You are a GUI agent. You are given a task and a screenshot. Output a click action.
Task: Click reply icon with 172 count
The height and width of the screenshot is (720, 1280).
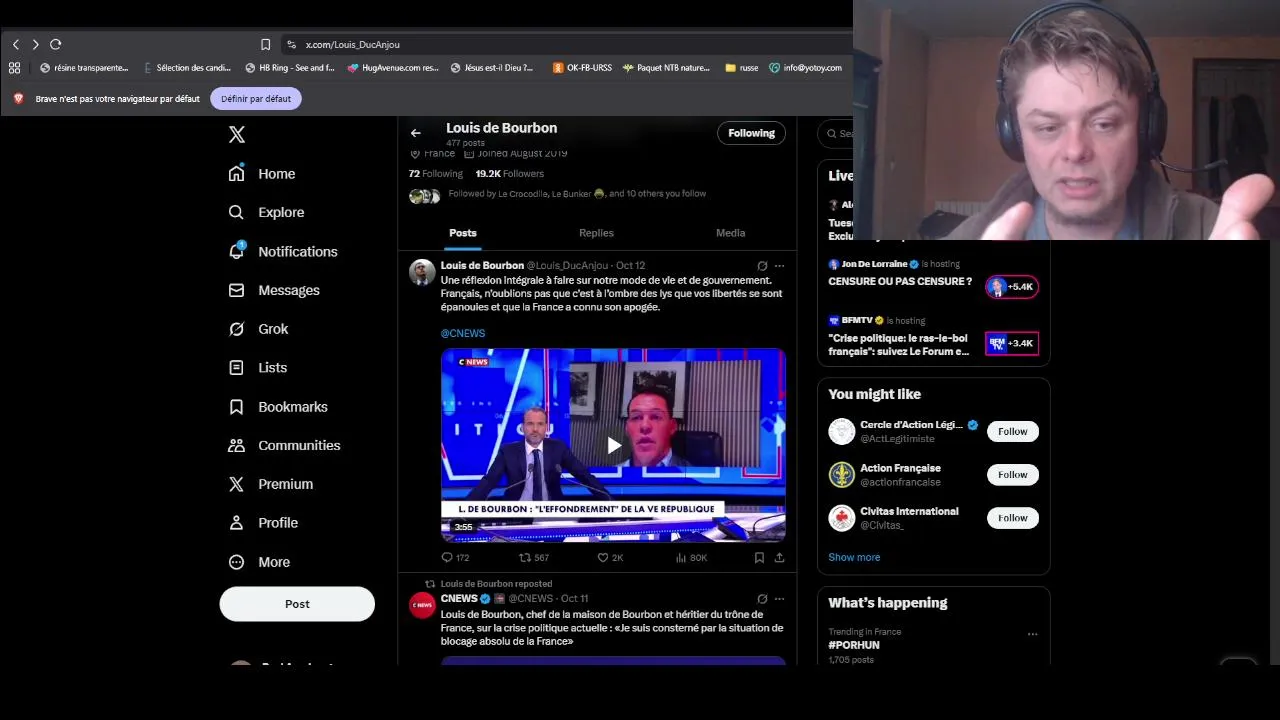(x=455, y=557)
